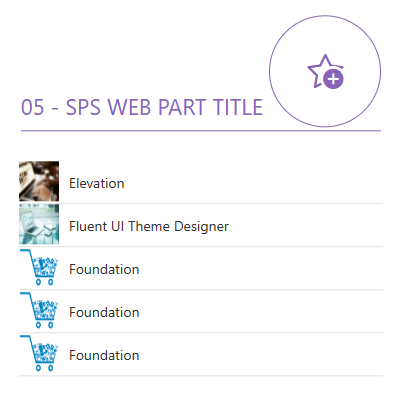Click empty space in the Fluent UI row

point(305,225)
